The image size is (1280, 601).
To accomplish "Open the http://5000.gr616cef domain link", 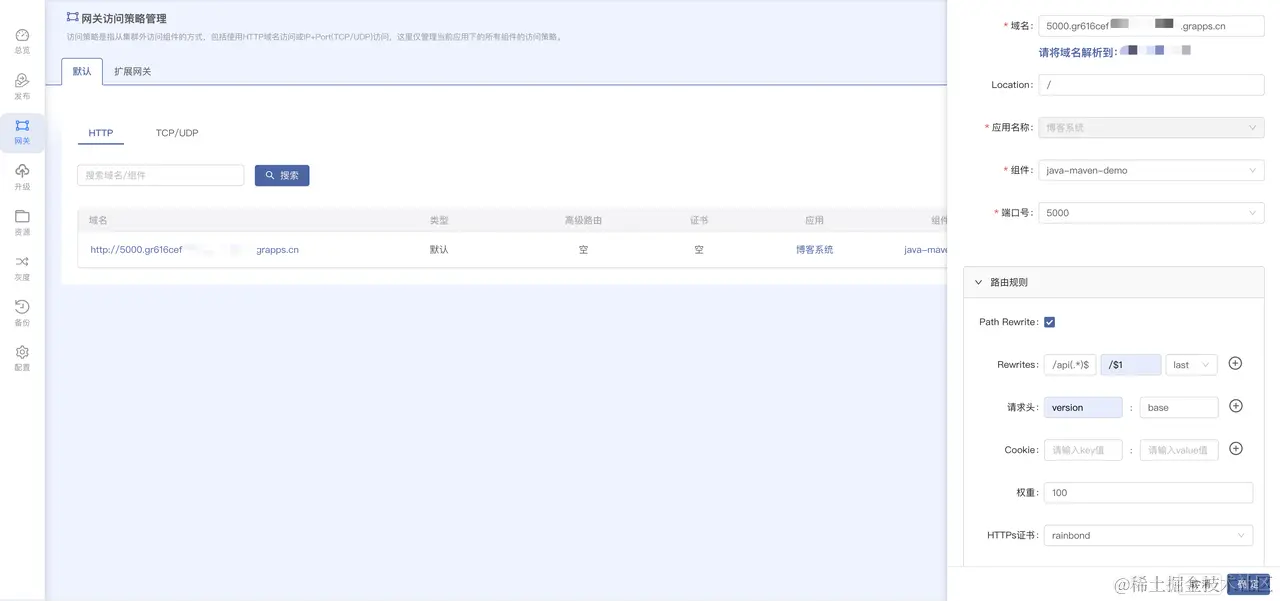I will [195, 250].
